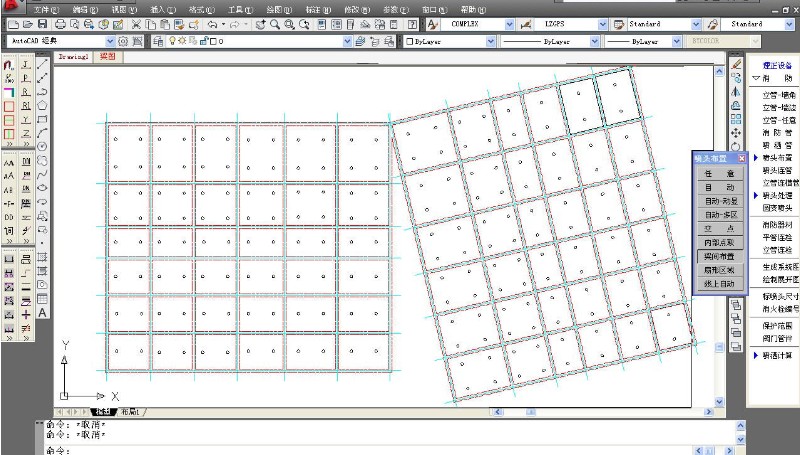The height and width of the screenshot is (455, 800).
Task: Open the layer 0 dropdown list
Action: 347,41
